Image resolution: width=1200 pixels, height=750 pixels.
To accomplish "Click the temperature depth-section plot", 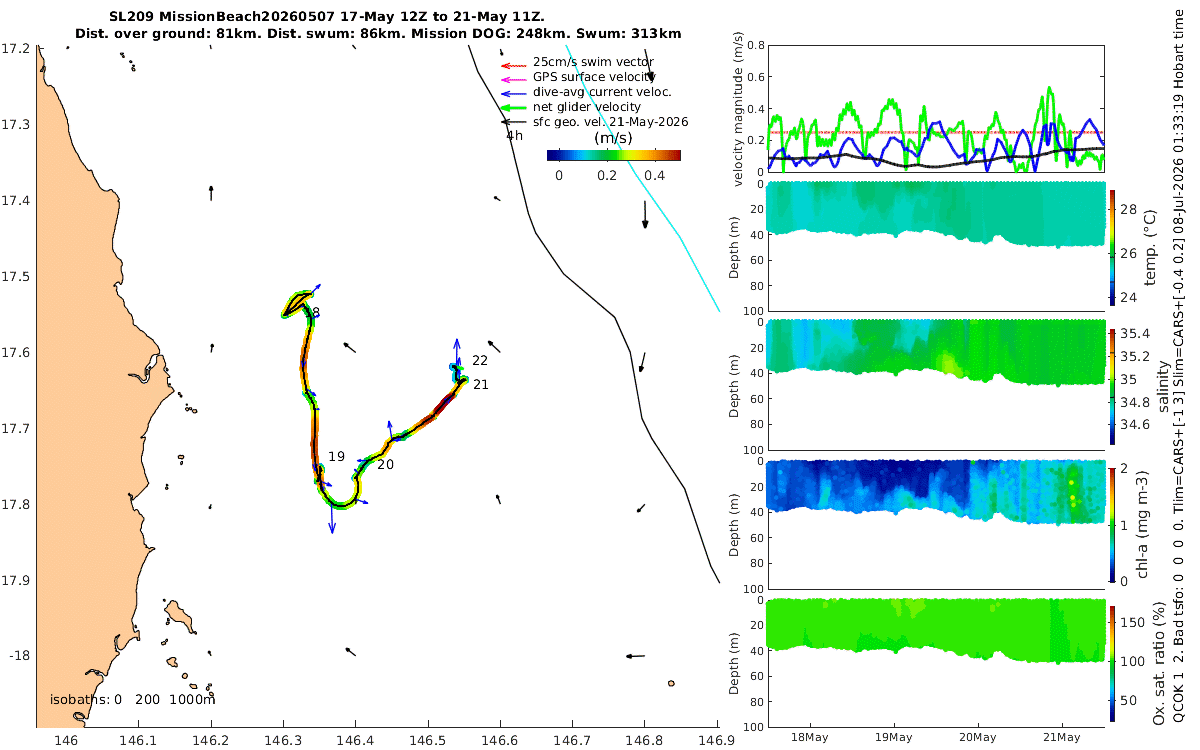I will [936, 247].
